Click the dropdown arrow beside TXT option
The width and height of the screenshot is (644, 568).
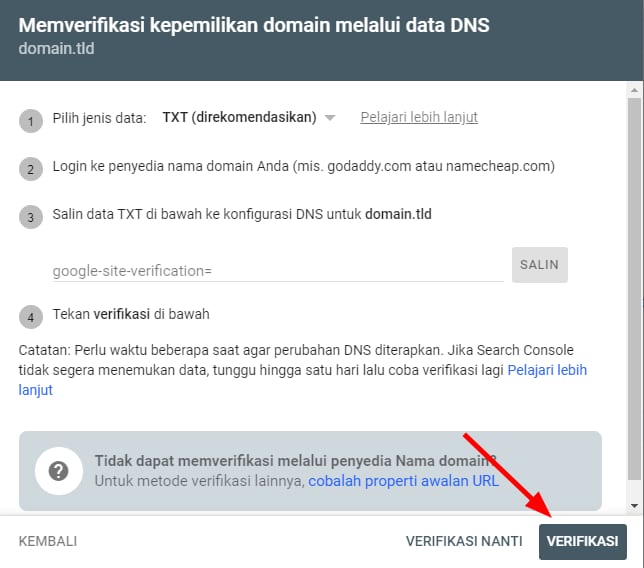point(330,118)
